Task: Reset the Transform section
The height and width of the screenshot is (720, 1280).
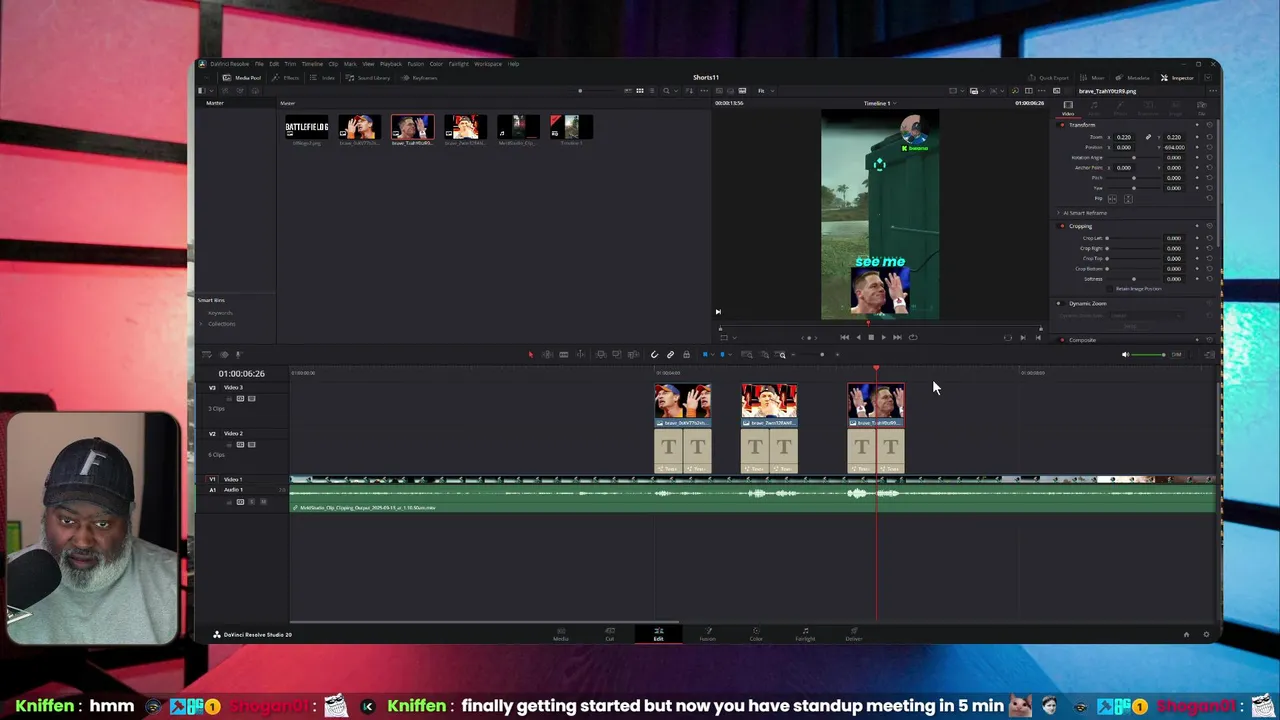Action: pyautogui.click(x=1209, y=125)
